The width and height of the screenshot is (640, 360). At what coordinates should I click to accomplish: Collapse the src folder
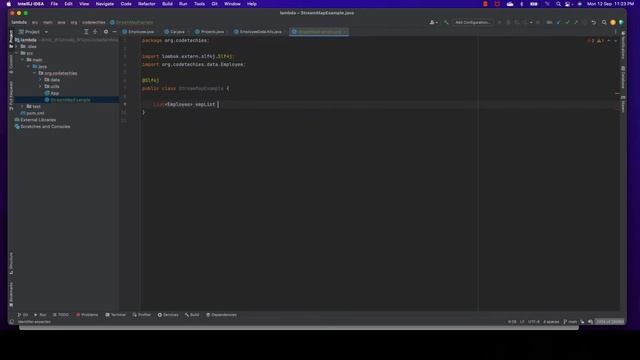(17, 53)
